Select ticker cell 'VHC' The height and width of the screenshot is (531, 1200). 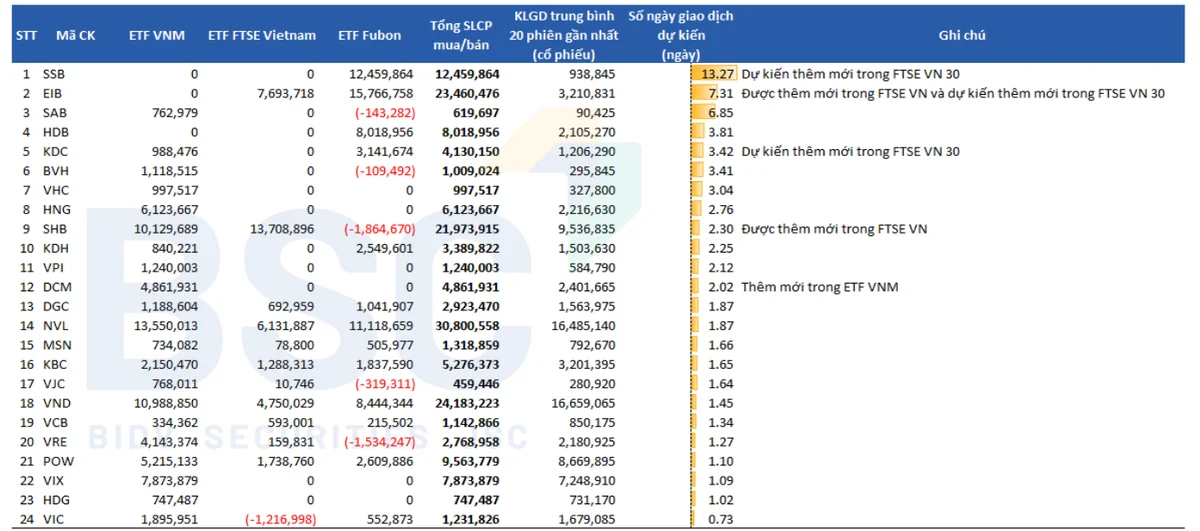point(55,190)
